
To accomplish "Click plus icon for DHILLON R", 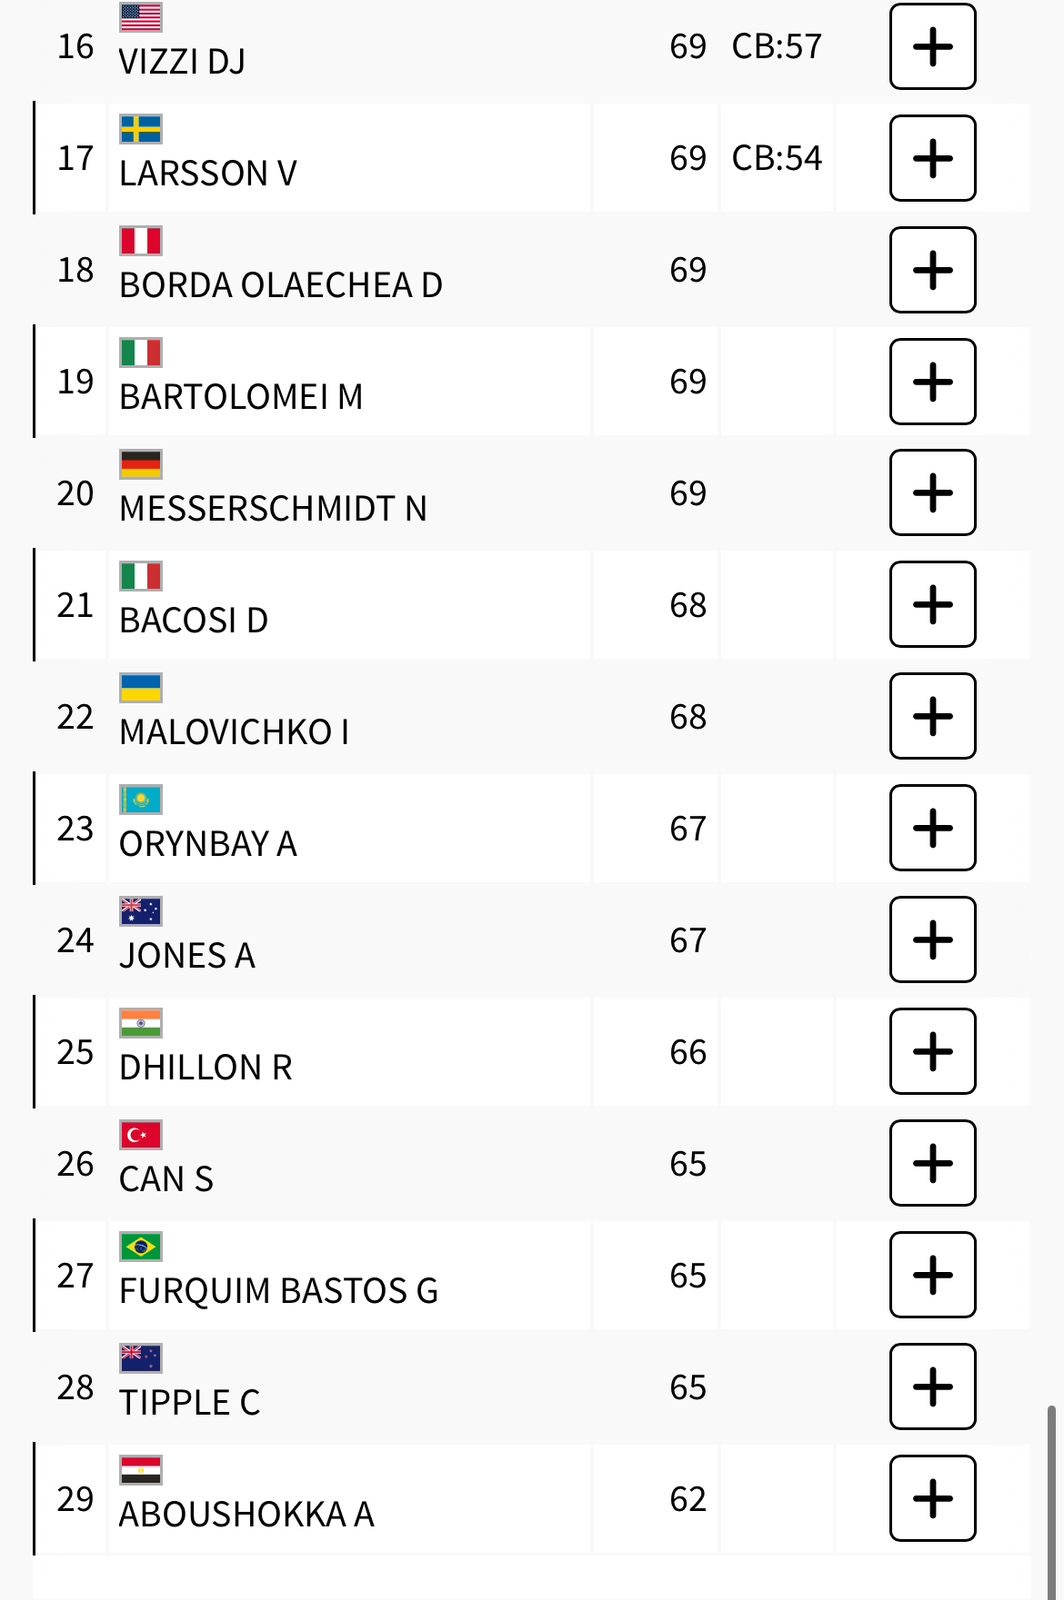I will (932, 1052).
